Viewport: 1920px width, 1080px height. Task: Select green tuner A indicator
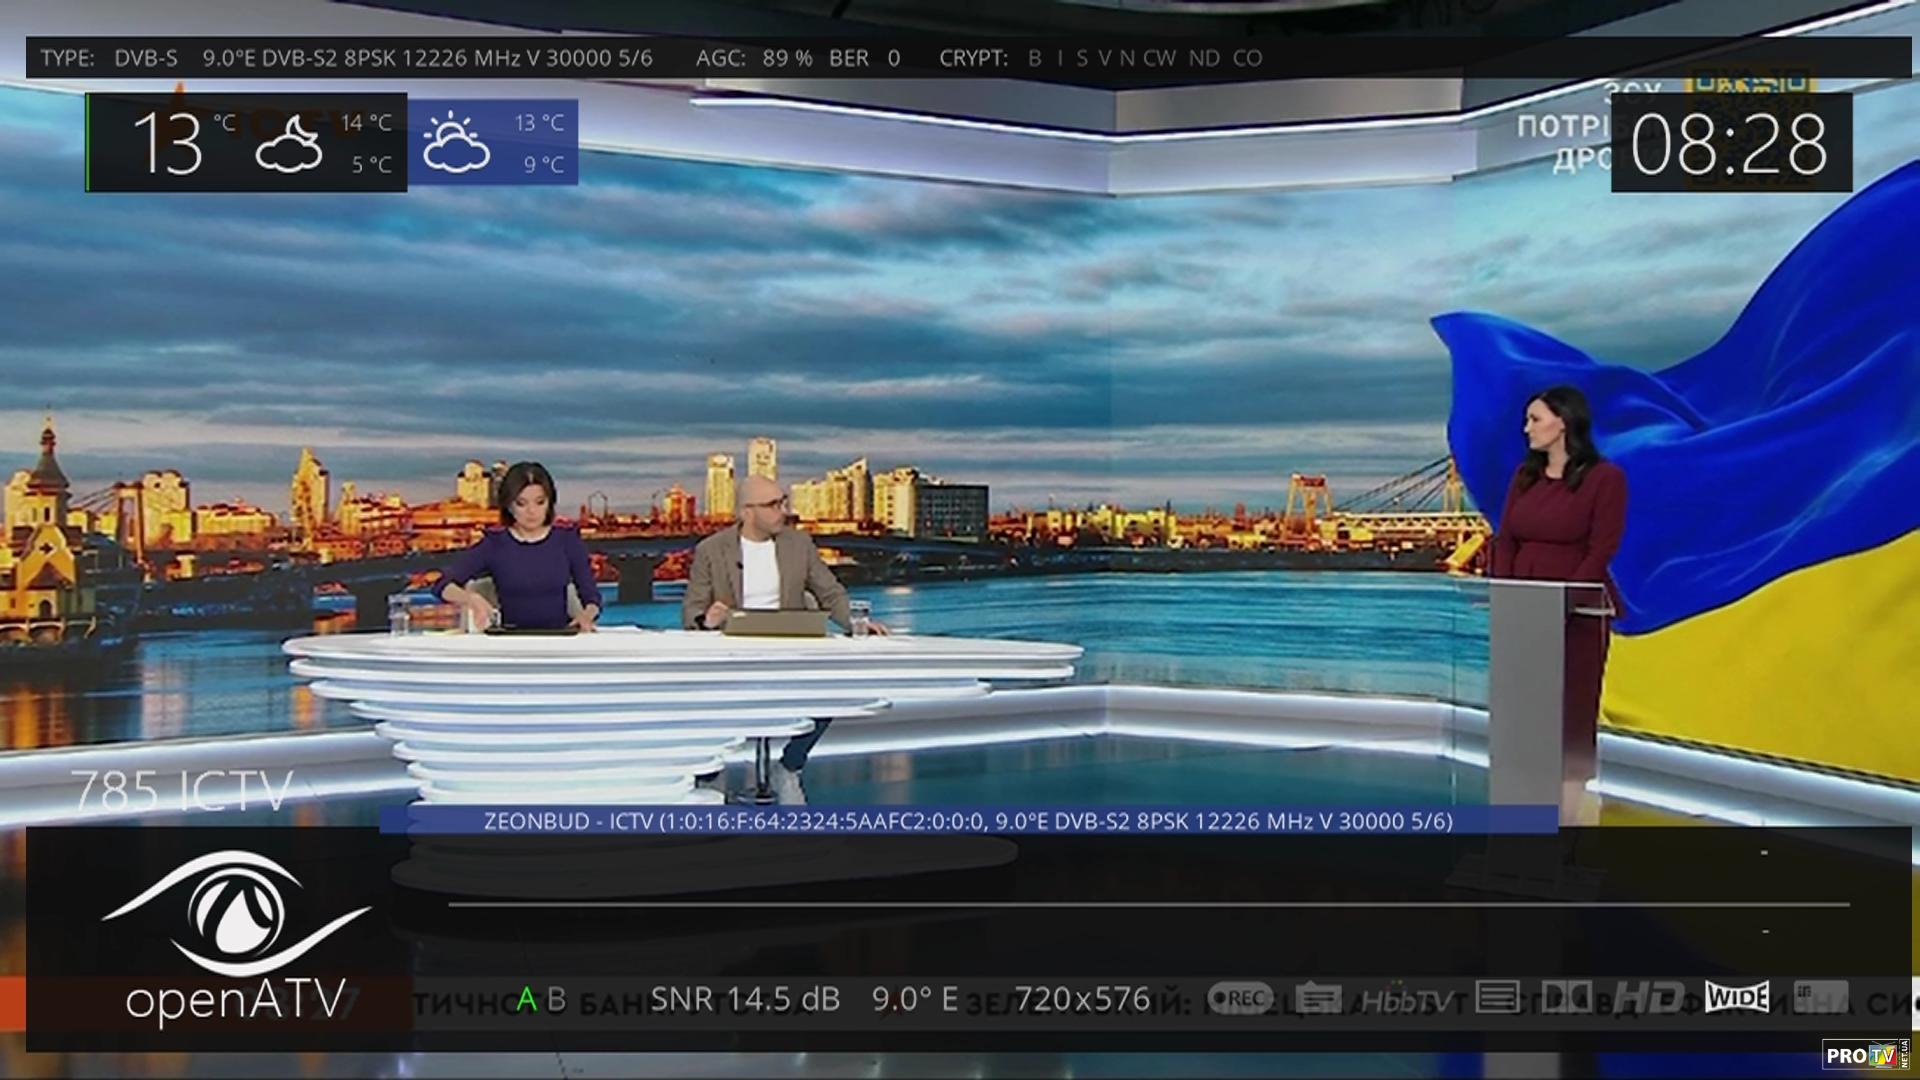coord(526,999)
